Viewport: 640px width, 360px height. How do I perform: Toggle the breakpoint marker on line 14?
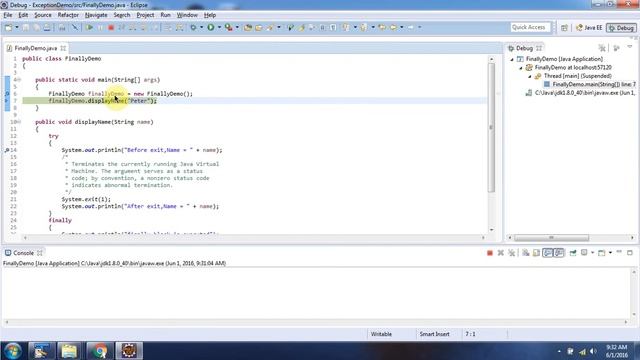click(7, 150)
